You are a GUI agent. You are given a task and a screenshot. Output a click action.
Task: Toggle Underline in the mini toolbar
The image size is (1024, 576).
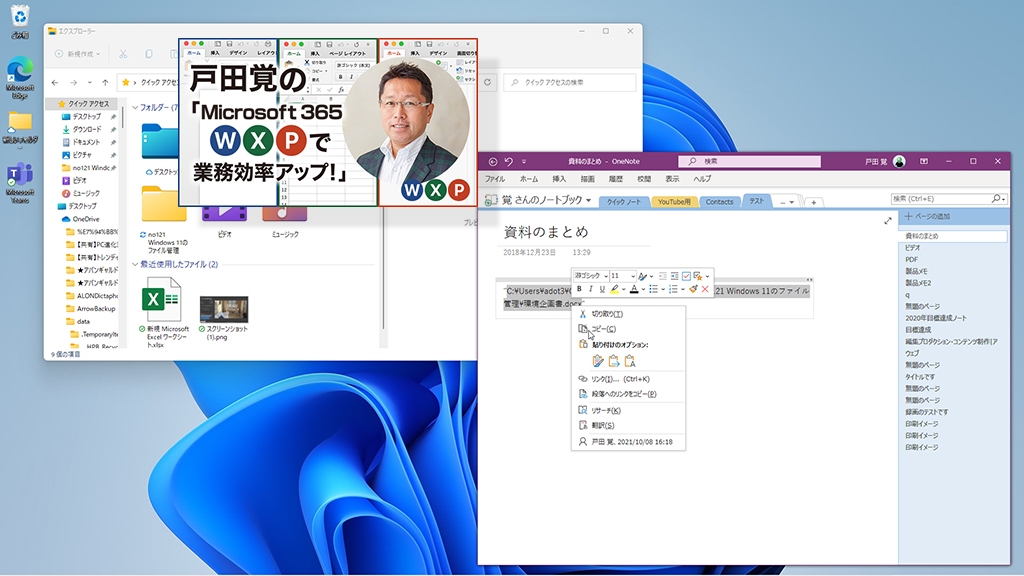[x=602, y=289]
